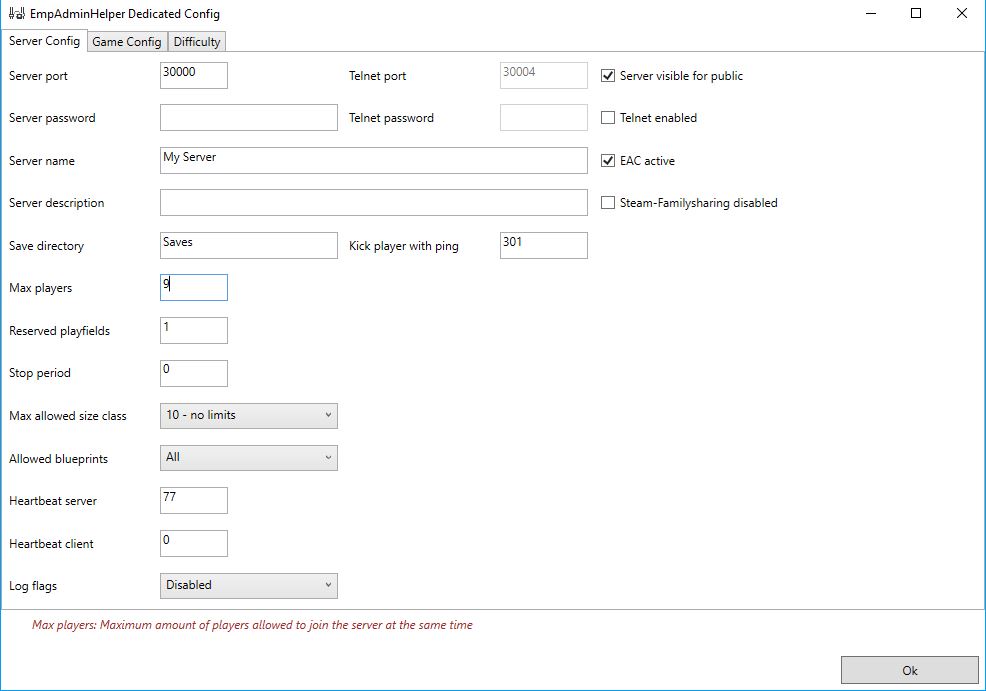This screenshot has width=986, height=691.
Task: Check Steam-Familysharing disabled
Action: point(608,203)
